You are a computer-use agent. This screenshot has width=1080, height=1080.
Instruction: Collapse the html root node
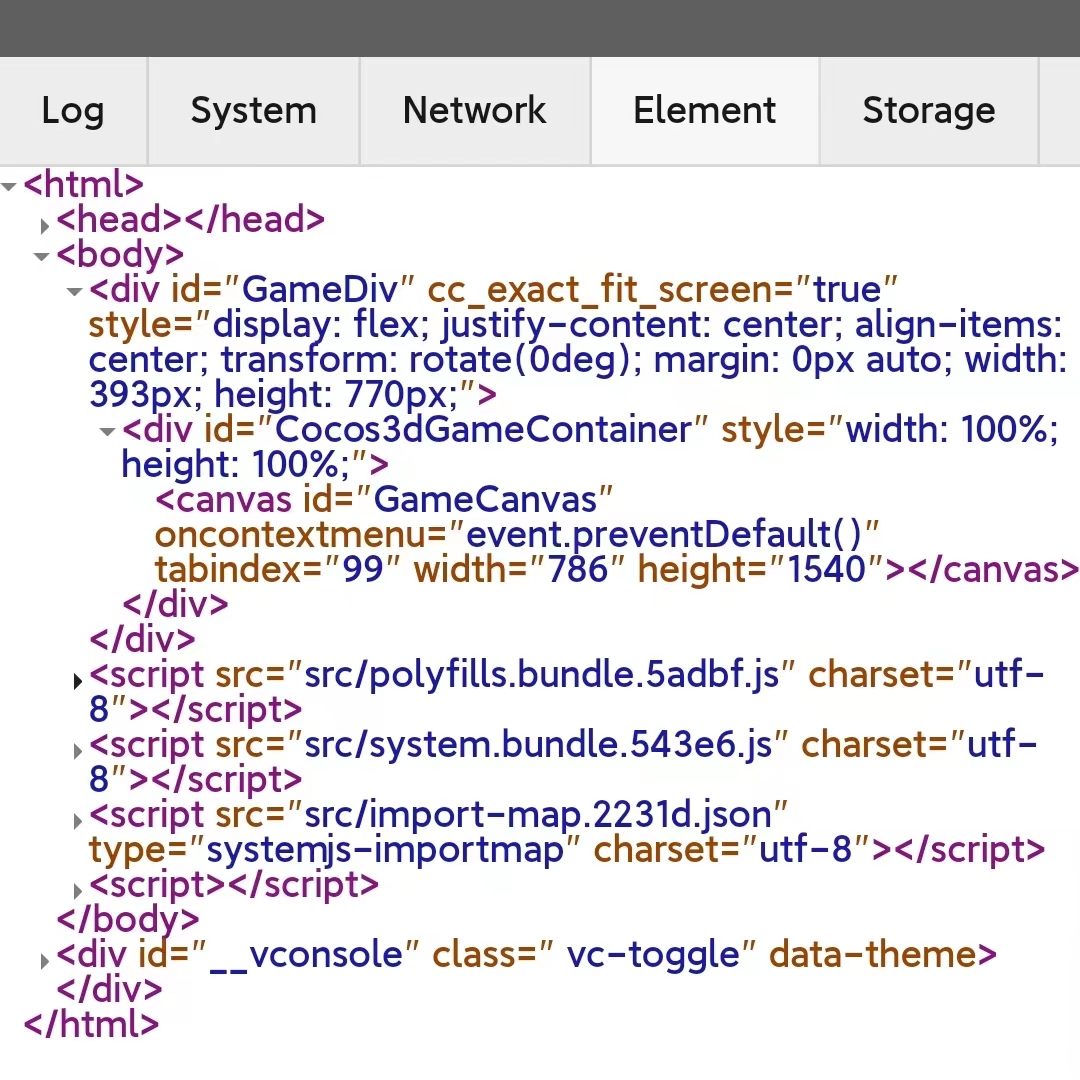pyautogui.click(x=9, y=187)
